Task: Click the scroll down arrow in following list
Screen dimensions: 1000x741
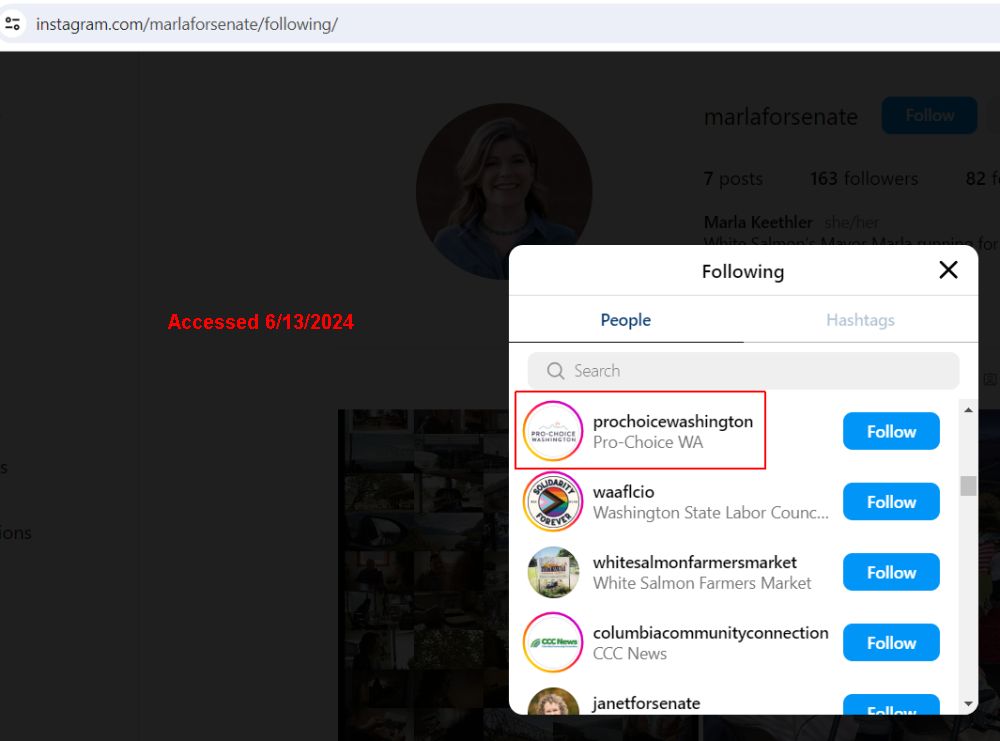Action: (x=968, y=704)
